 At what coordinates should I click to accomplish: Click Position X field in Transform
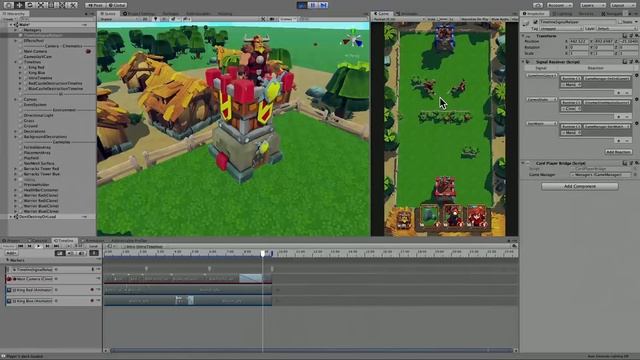[x=579, y=42]
